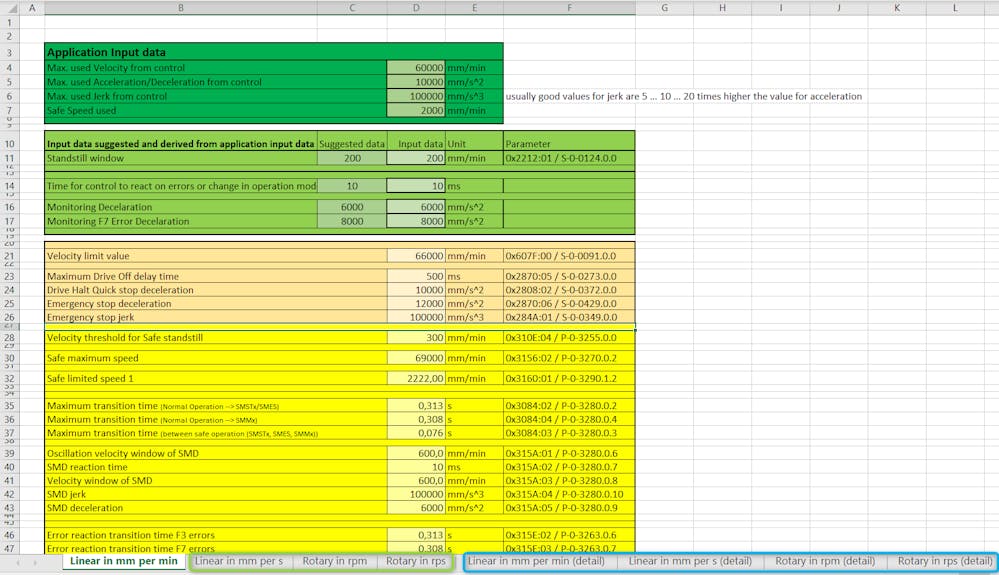This screenshot has width=999, height=575.
Task: Select column K header
Action: click(897, 8)
